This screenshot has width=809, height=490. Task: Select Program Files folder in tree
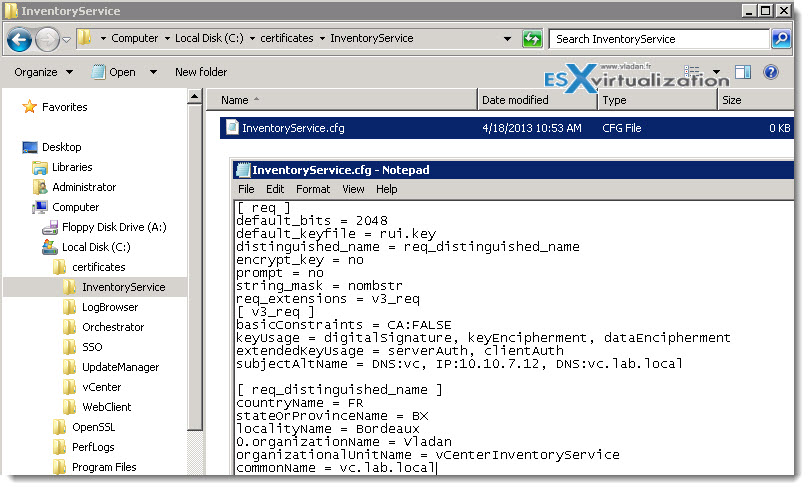click(x=104, y=467)
